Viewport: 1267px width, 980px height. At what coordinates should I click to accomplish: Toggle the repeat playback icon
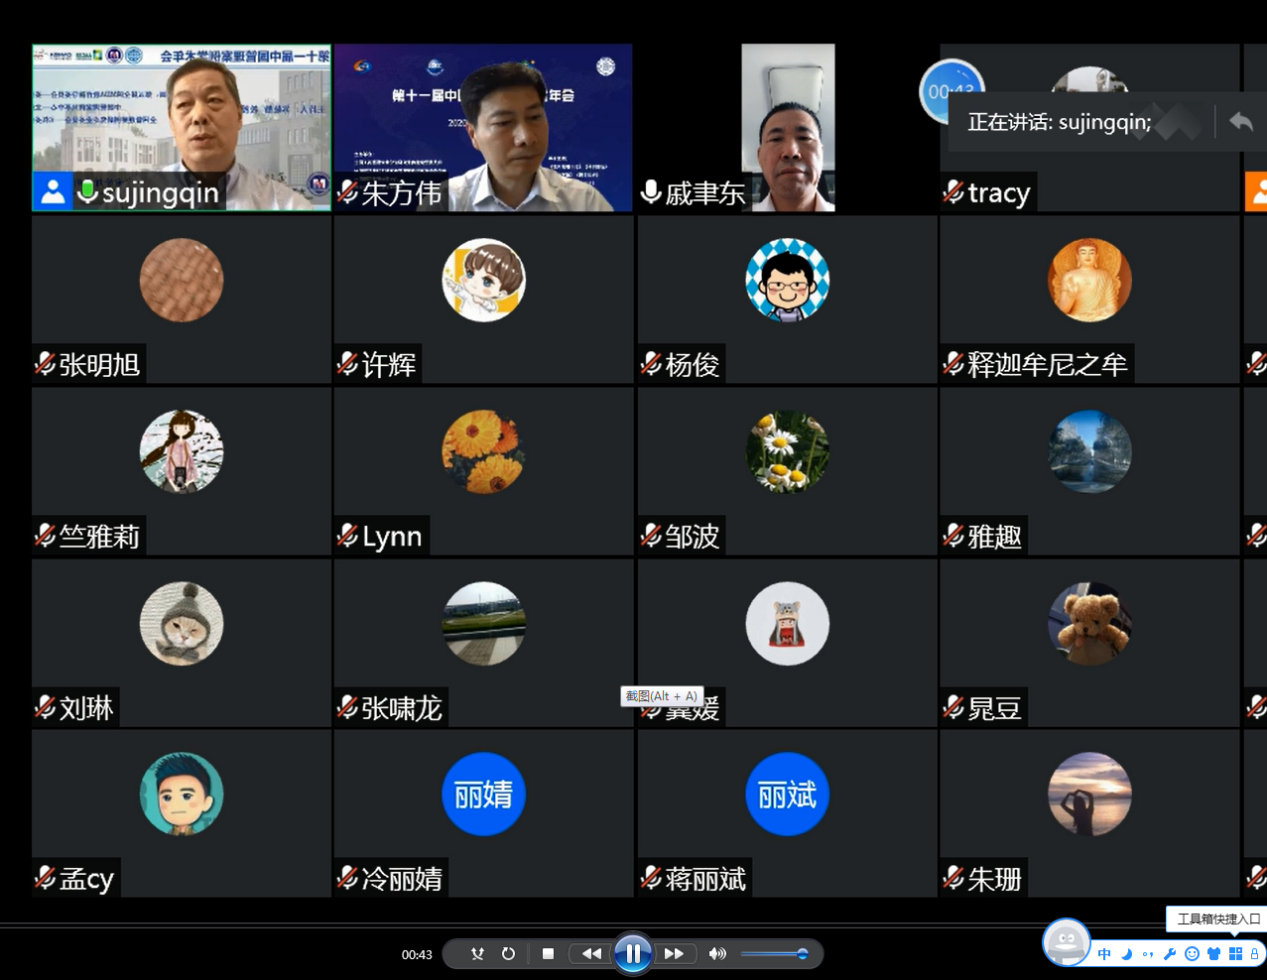508,954
